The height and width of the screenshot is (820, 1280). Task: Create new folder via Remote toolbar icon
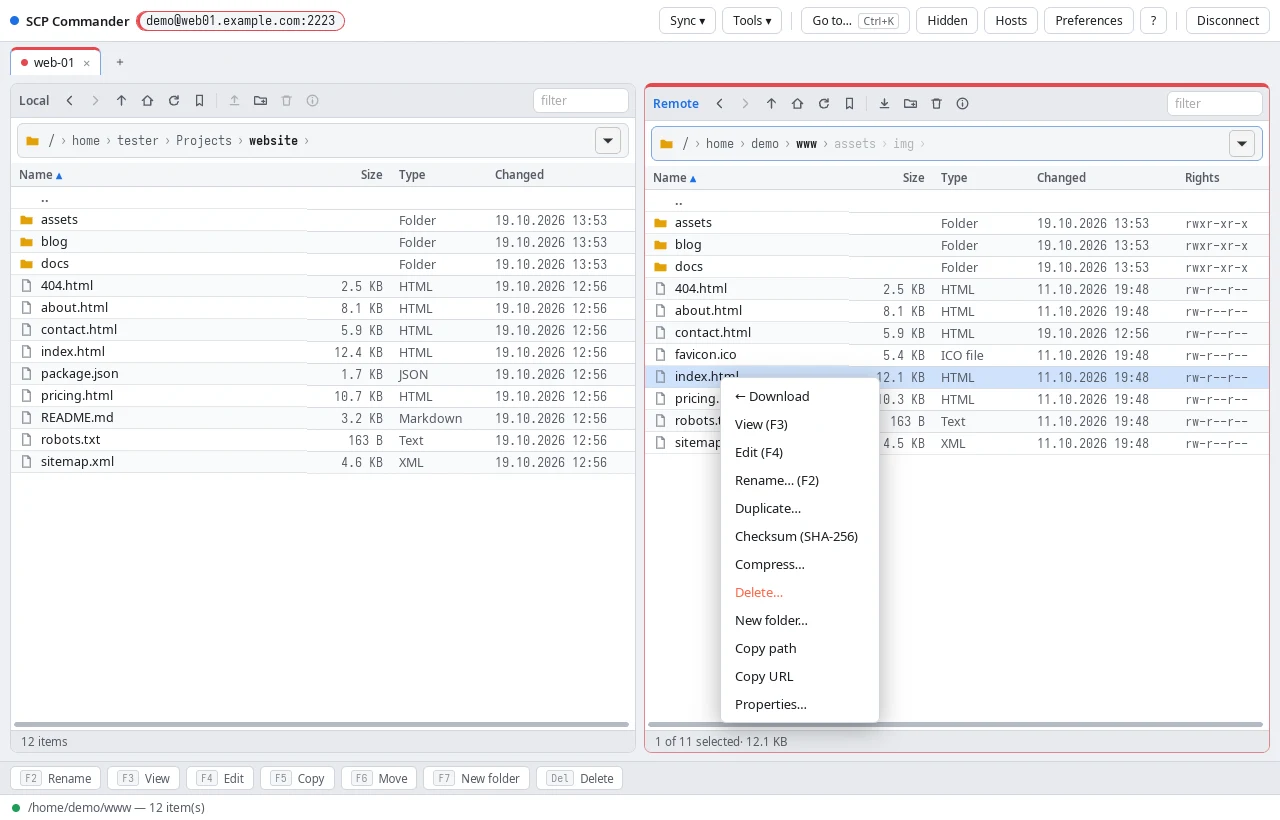(910, 103)
